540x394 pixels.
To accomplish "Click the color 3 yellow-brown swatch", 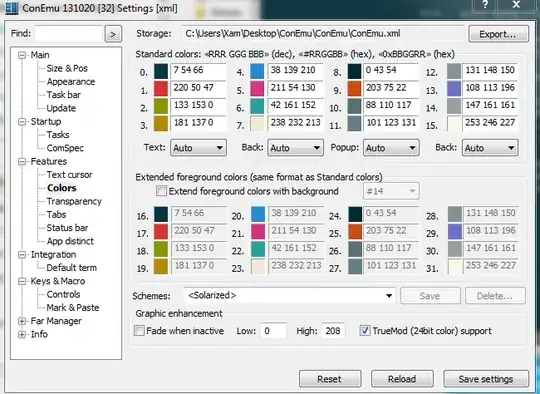I will pos(161,124).
